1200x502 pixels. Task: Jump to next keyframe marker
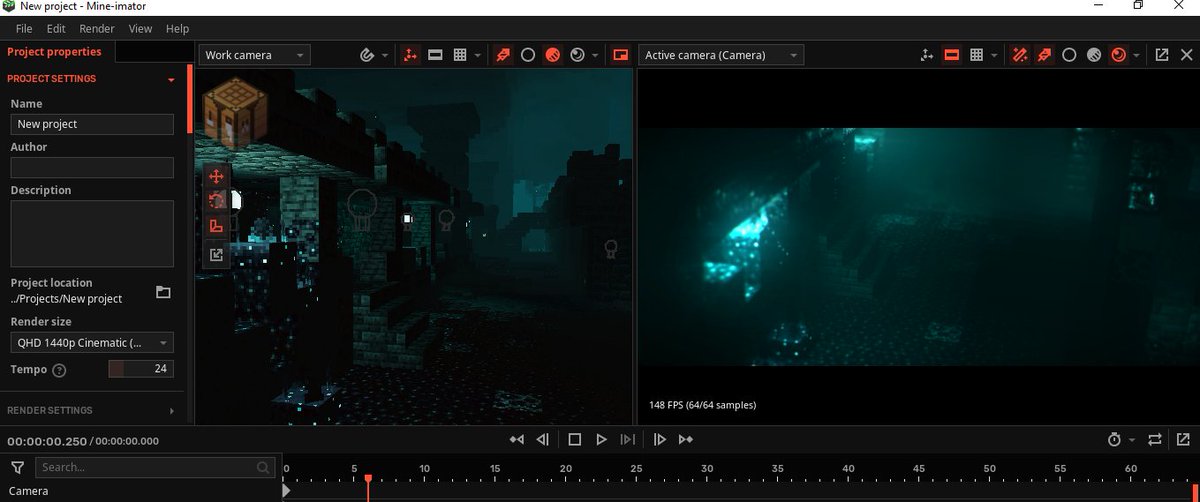tap(660, 439)
